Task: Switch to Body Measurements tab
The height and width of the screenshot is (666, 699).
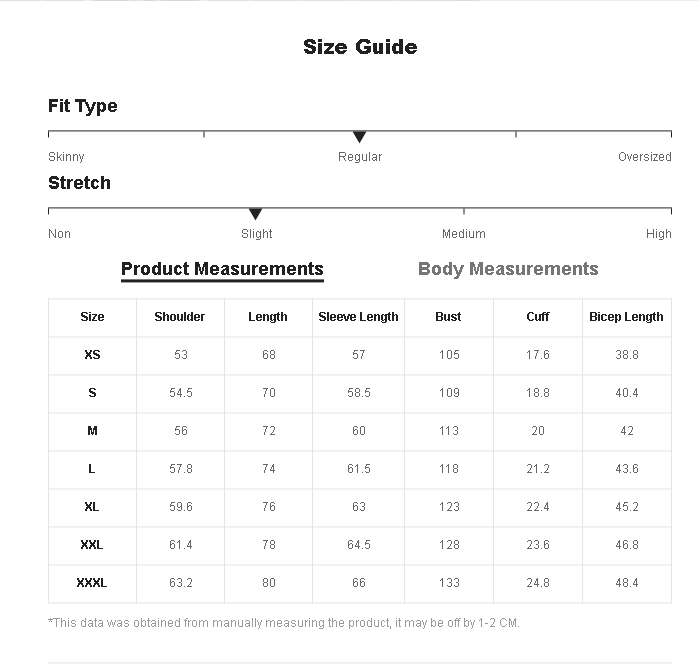Action: coord(508,269)
